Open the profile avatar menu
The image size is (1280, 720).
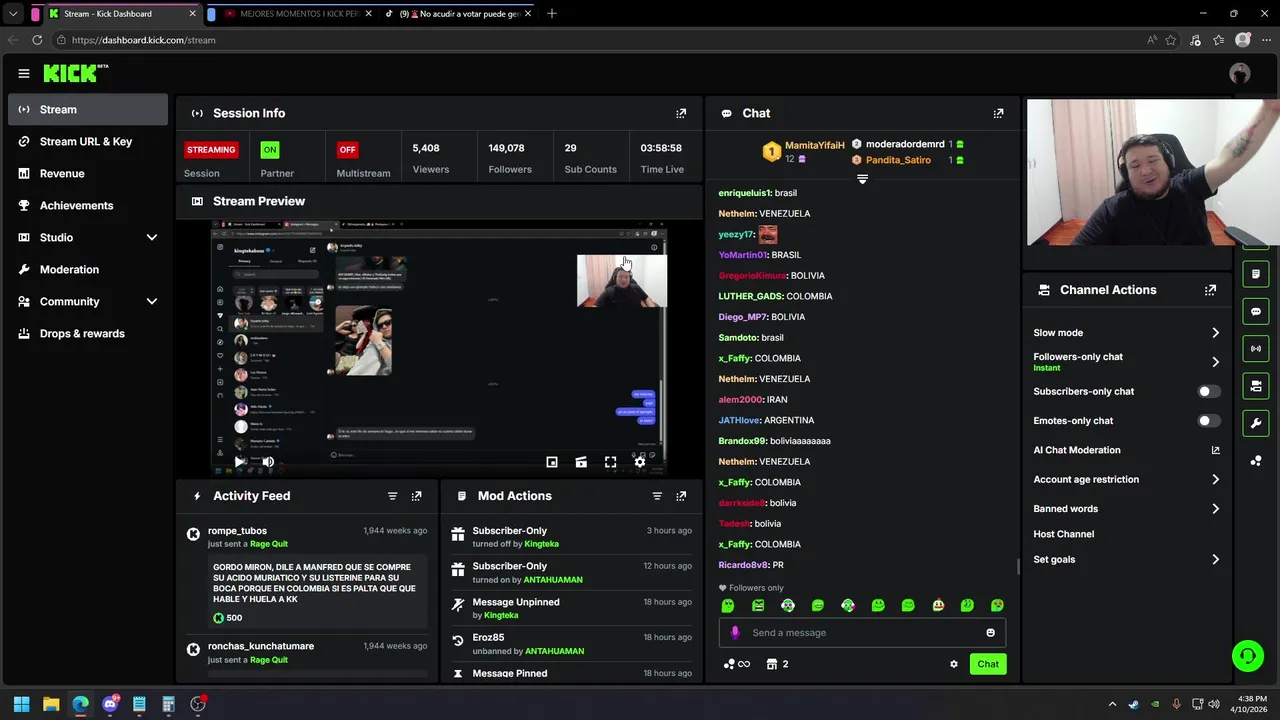[1240, 73]
